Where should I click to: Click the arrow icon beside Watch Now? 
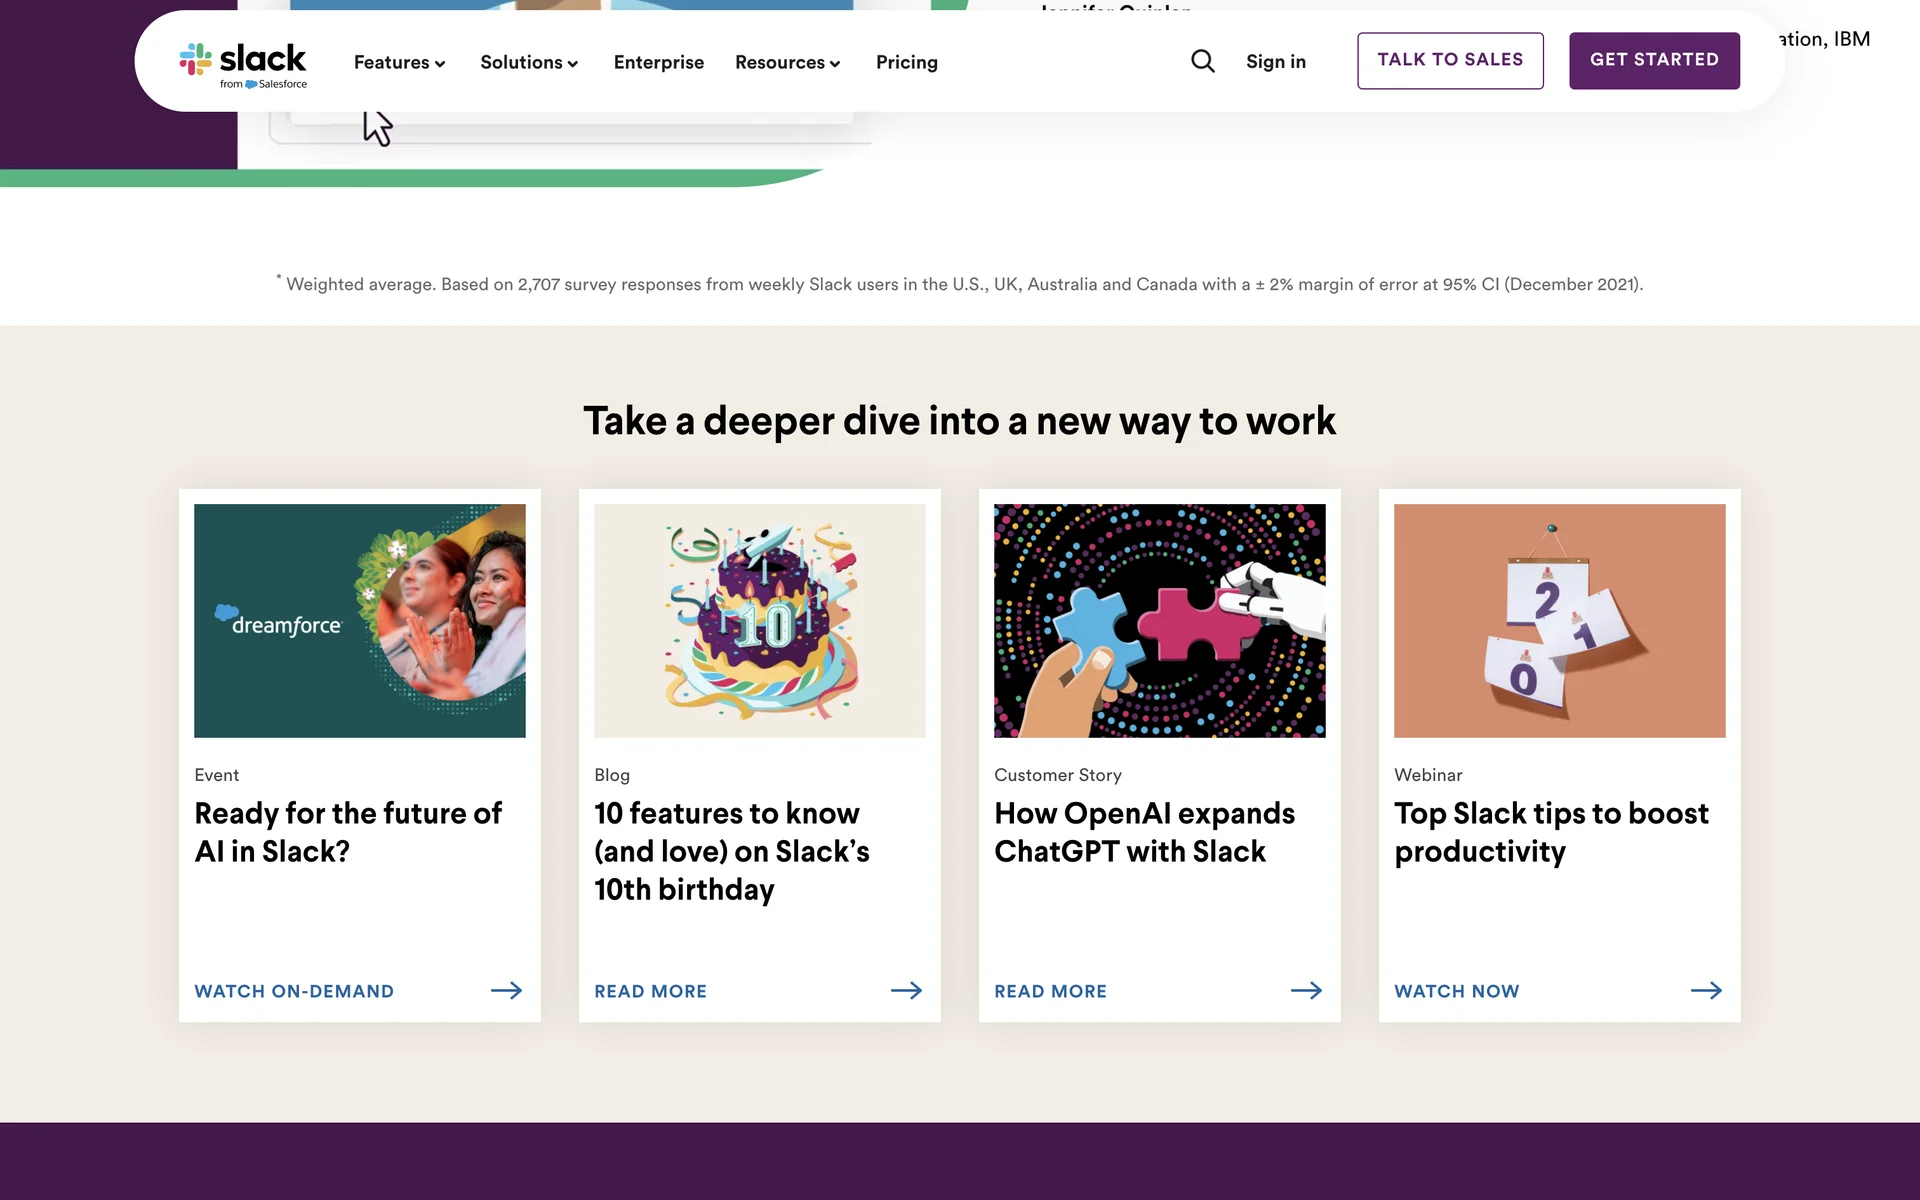point(1706,990)
